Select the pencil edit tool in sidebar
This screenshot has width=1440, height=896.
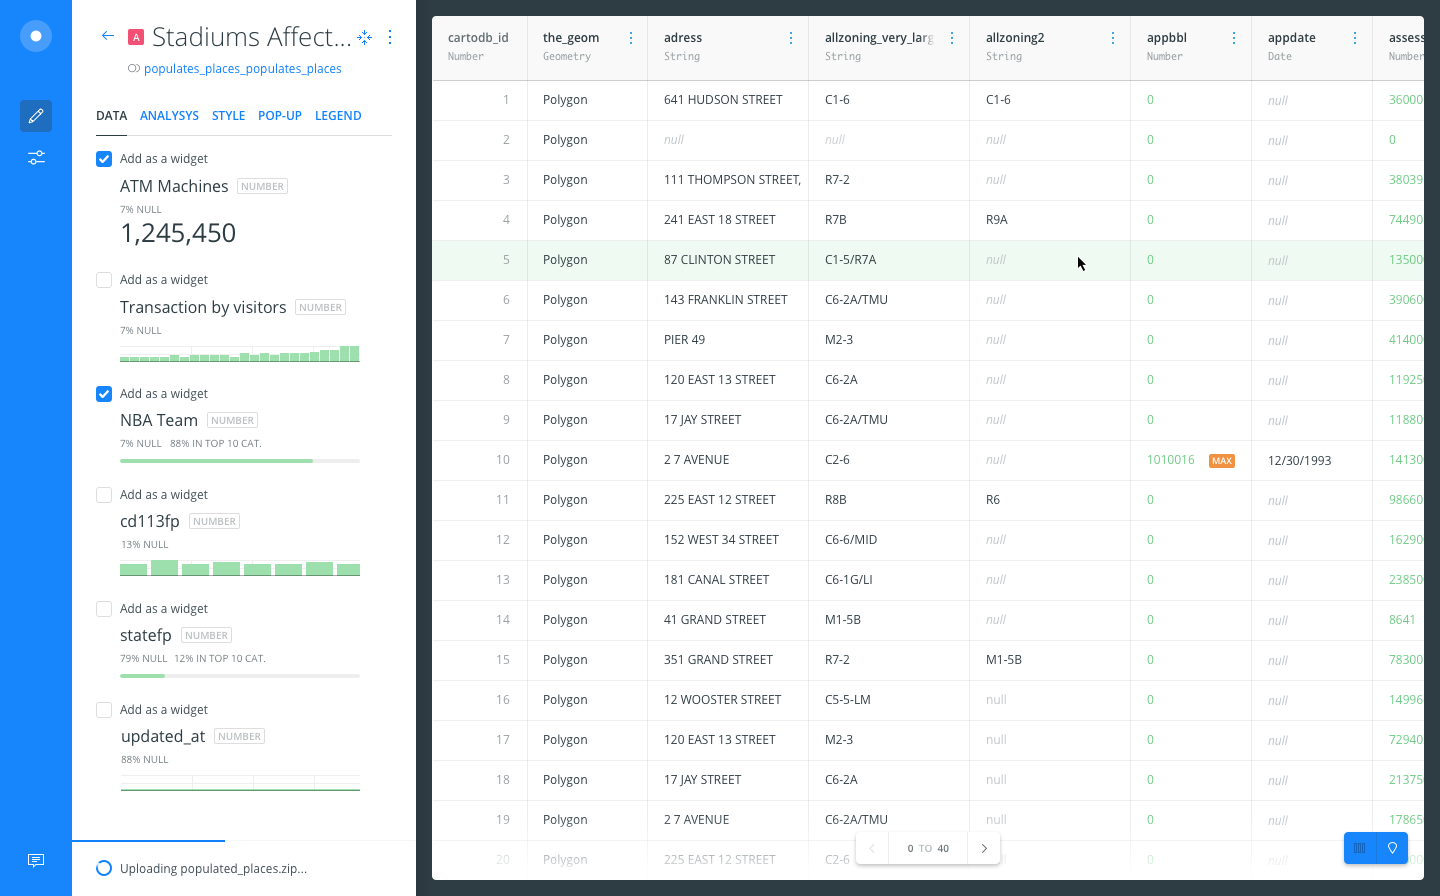point(36,116)
